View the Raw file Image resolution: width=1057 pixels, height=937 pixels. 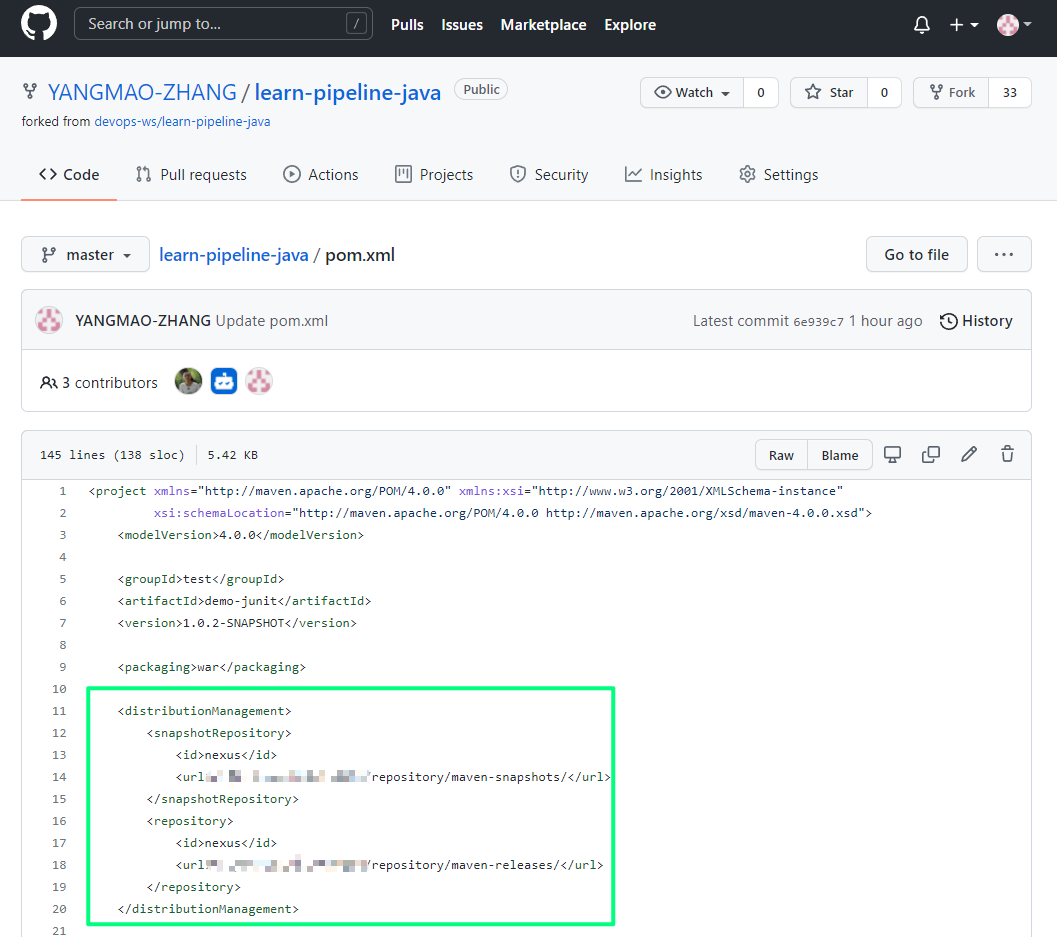click(781, 455)
